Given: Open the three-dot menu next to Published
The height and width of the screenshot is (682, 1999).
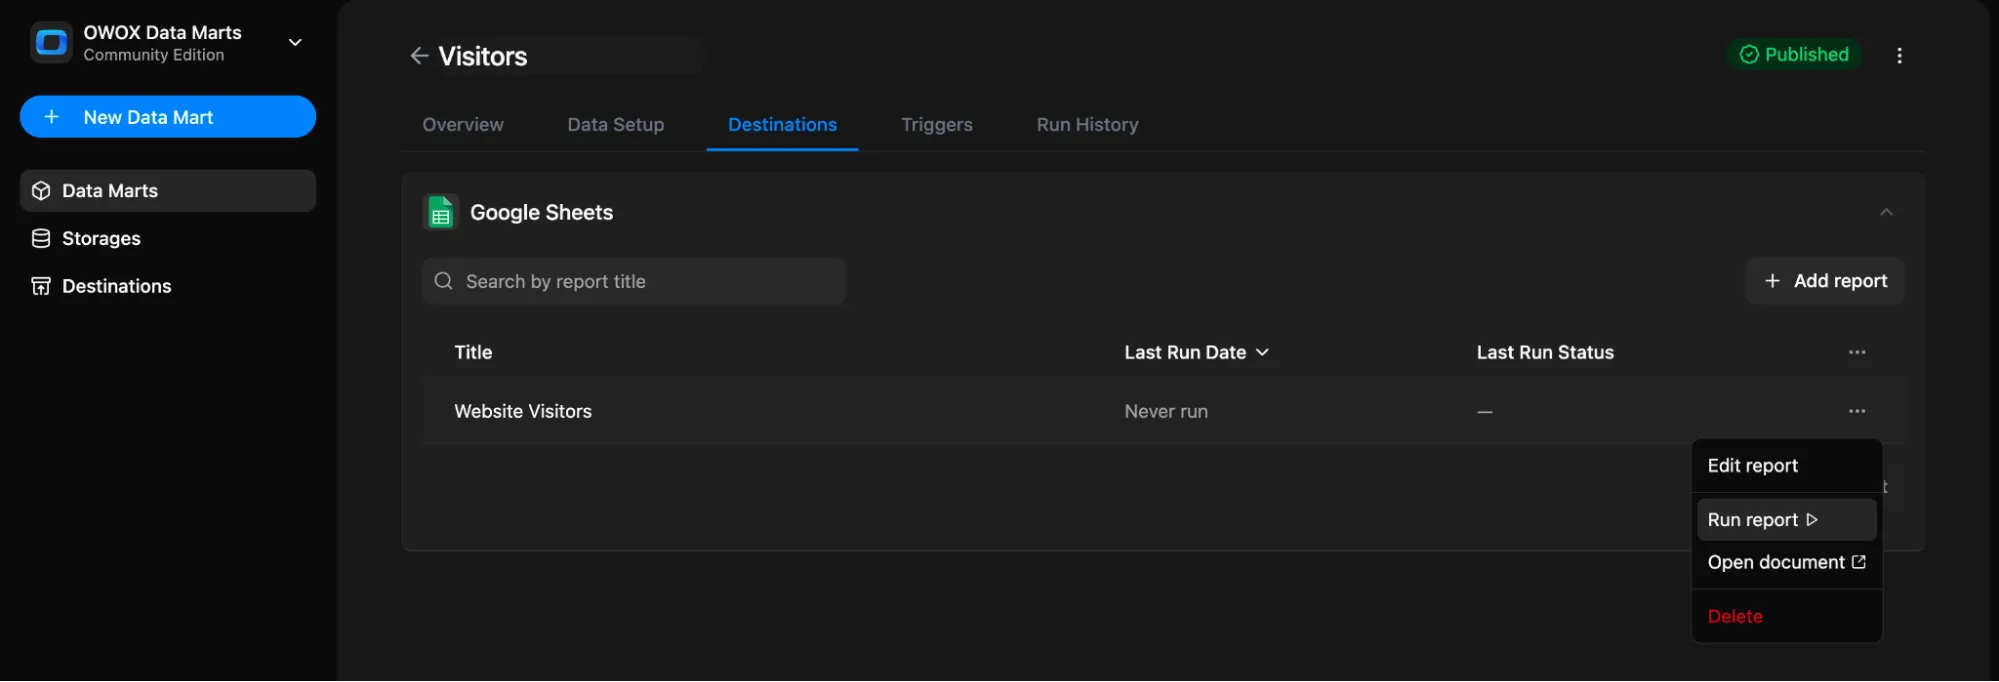Looking at the screenshot, I should 1899,56.
